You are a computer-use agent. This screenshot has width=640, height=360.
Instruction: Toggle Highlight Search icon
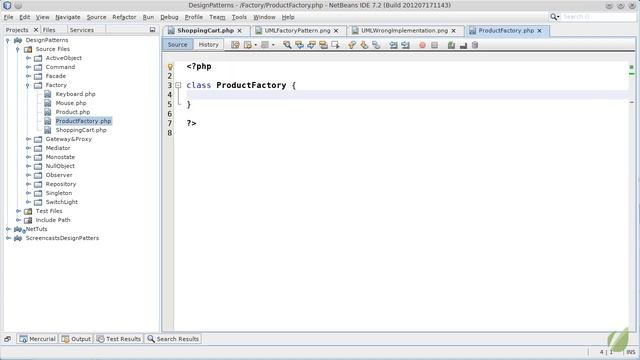tap(323, 45)
